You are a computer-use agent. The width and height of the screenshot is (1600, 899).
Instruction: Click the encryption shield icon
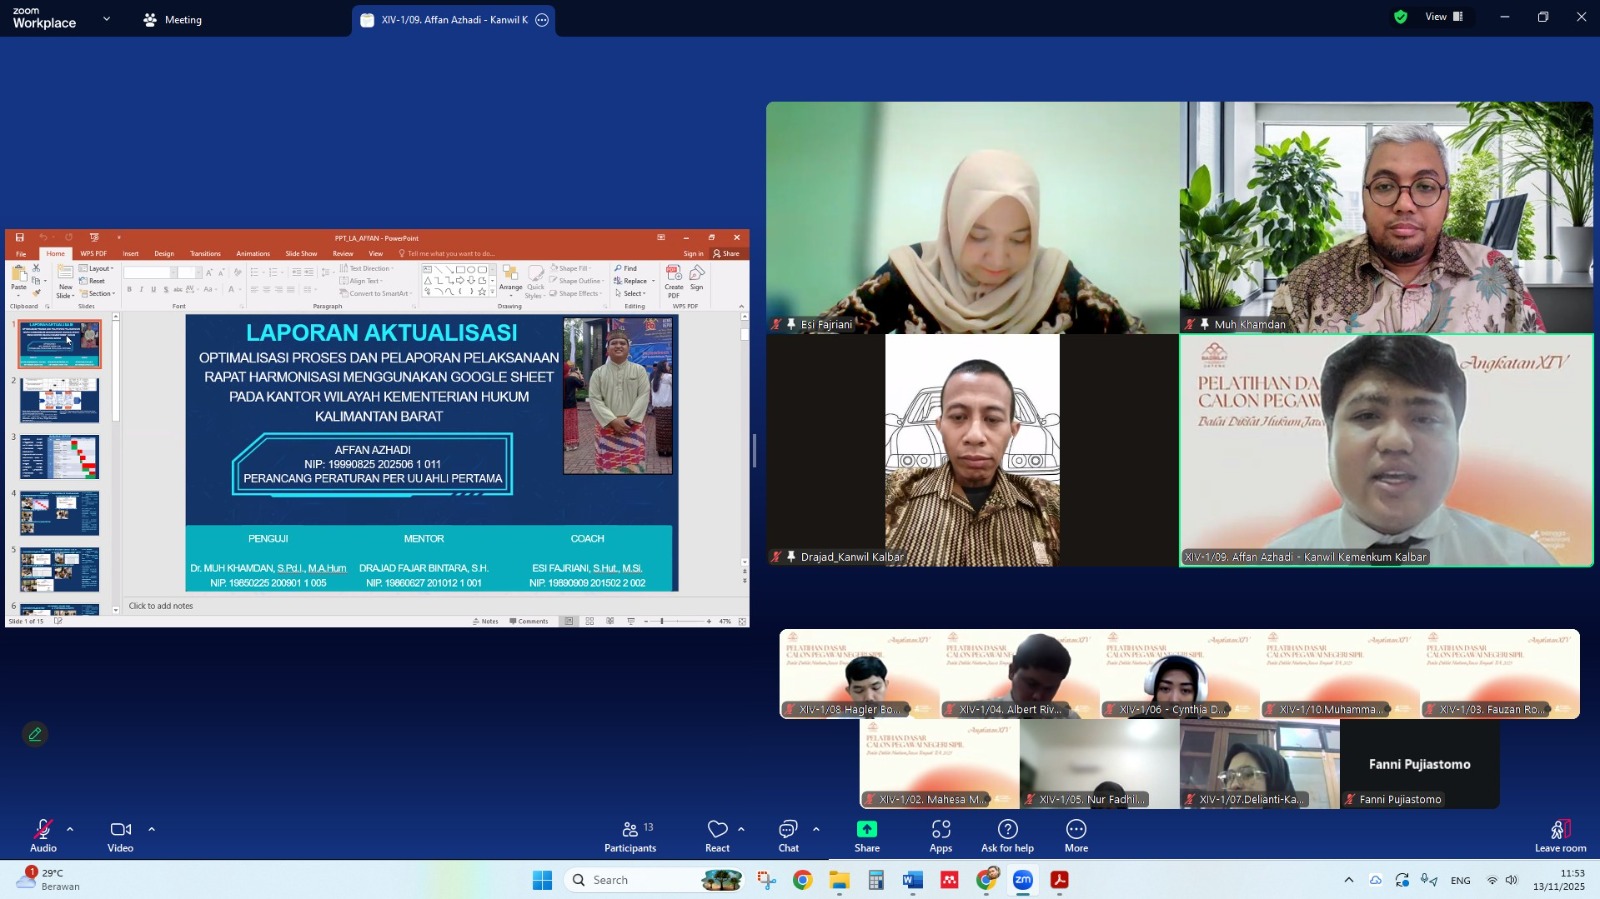[x=1400, y=17]
